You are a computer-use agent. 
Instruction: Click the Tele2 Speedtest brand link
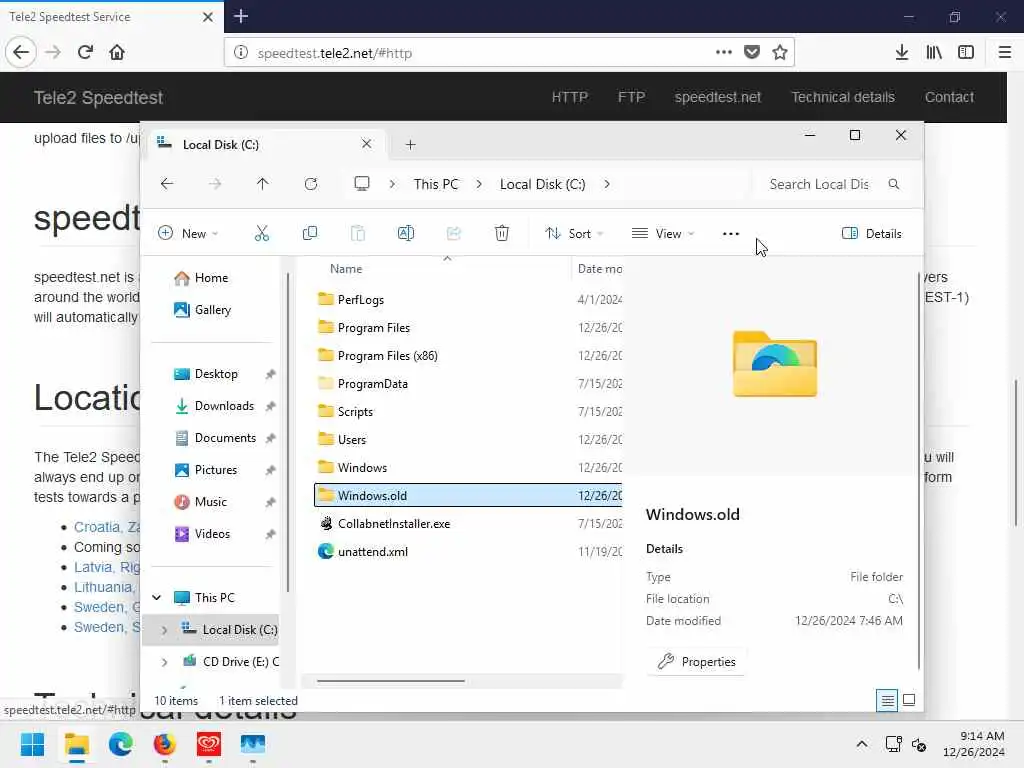click(98, 98)
